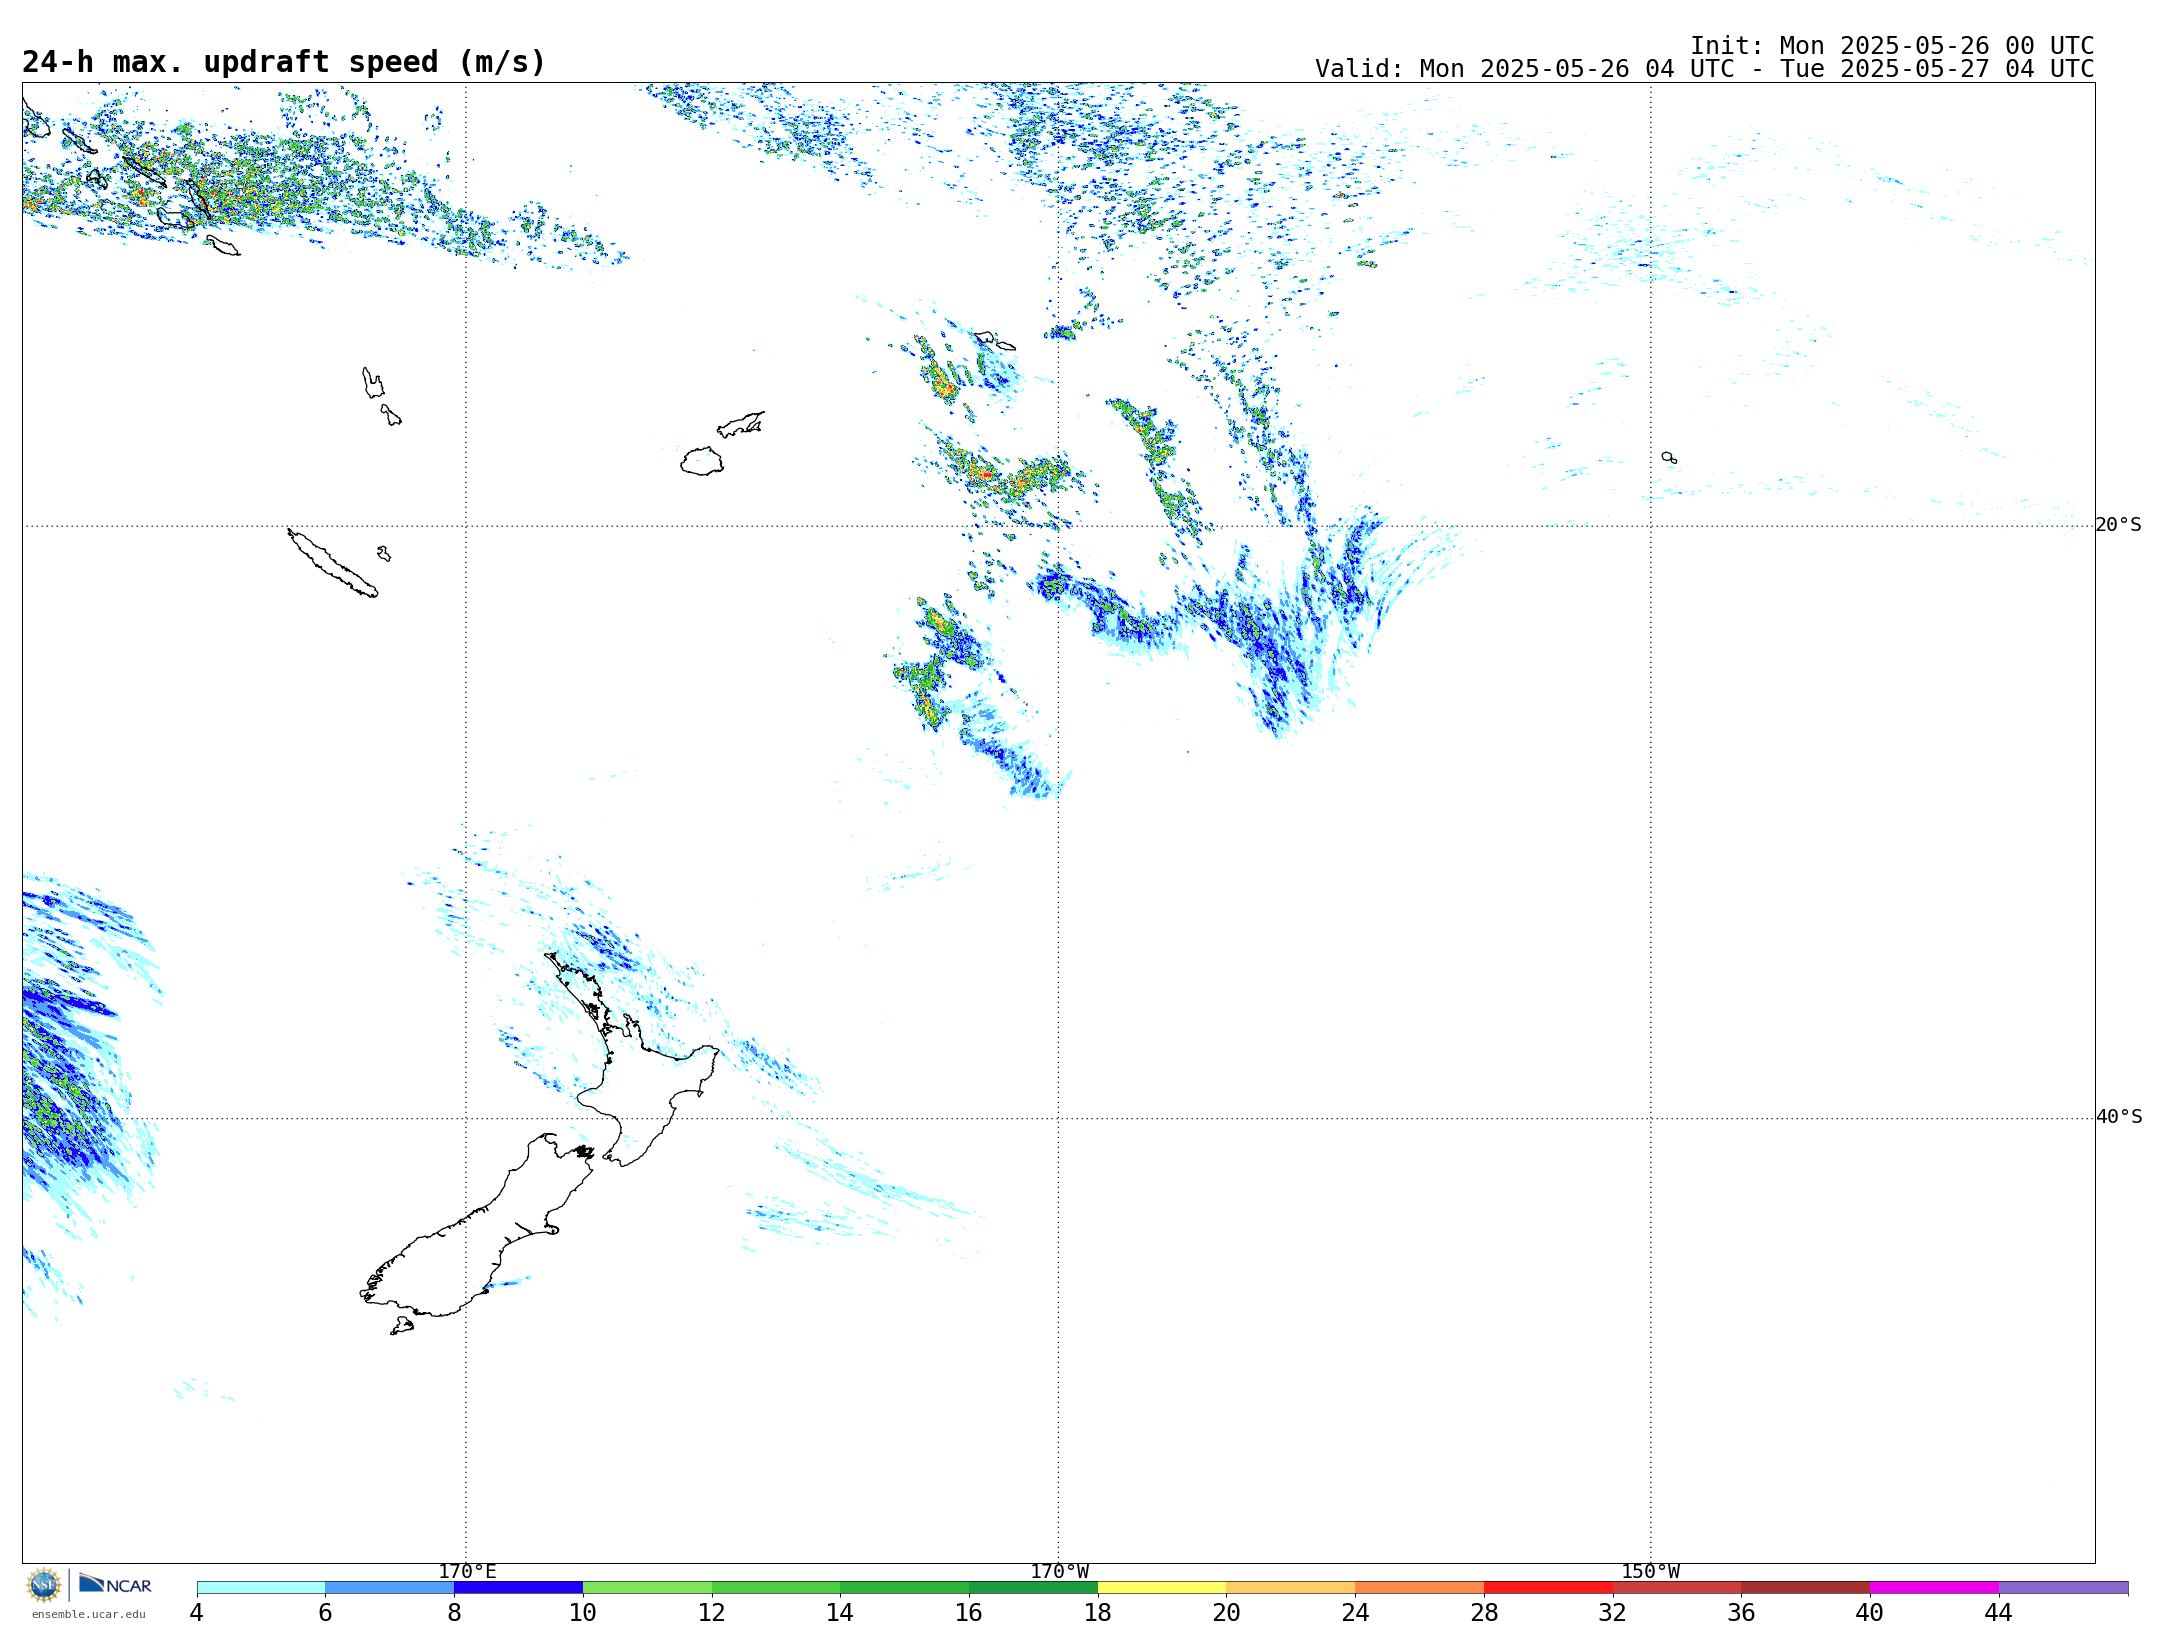Click the colorbar tick label '32'

1613,1612
